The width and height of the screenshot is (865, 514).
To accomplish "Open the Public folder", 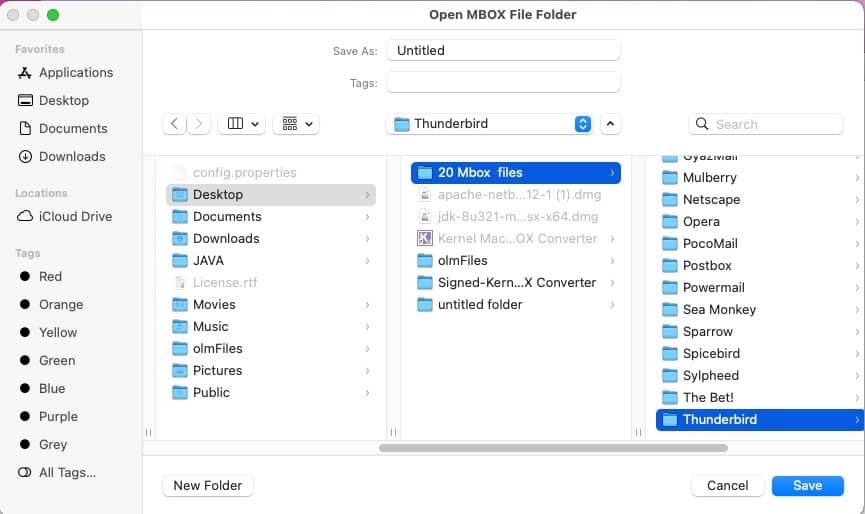I will click(271, 393).
